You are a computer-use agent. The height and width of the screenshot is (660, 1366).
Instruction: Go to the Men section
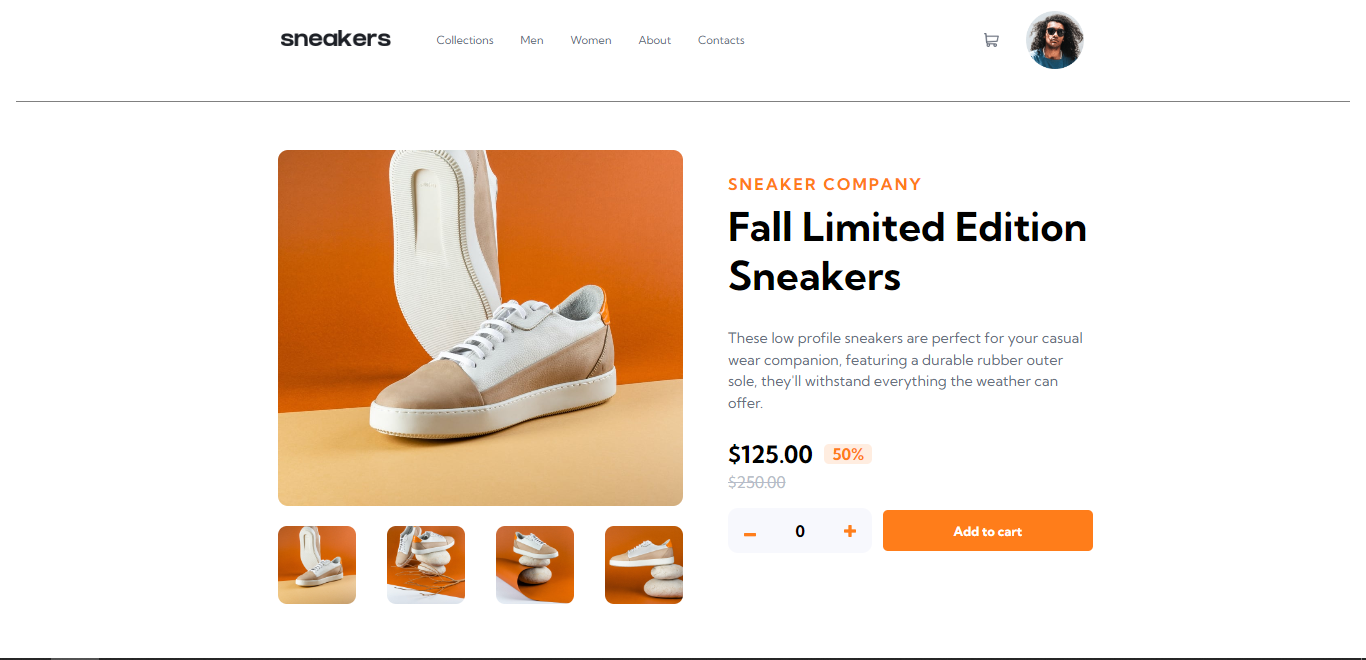[532, 40]
